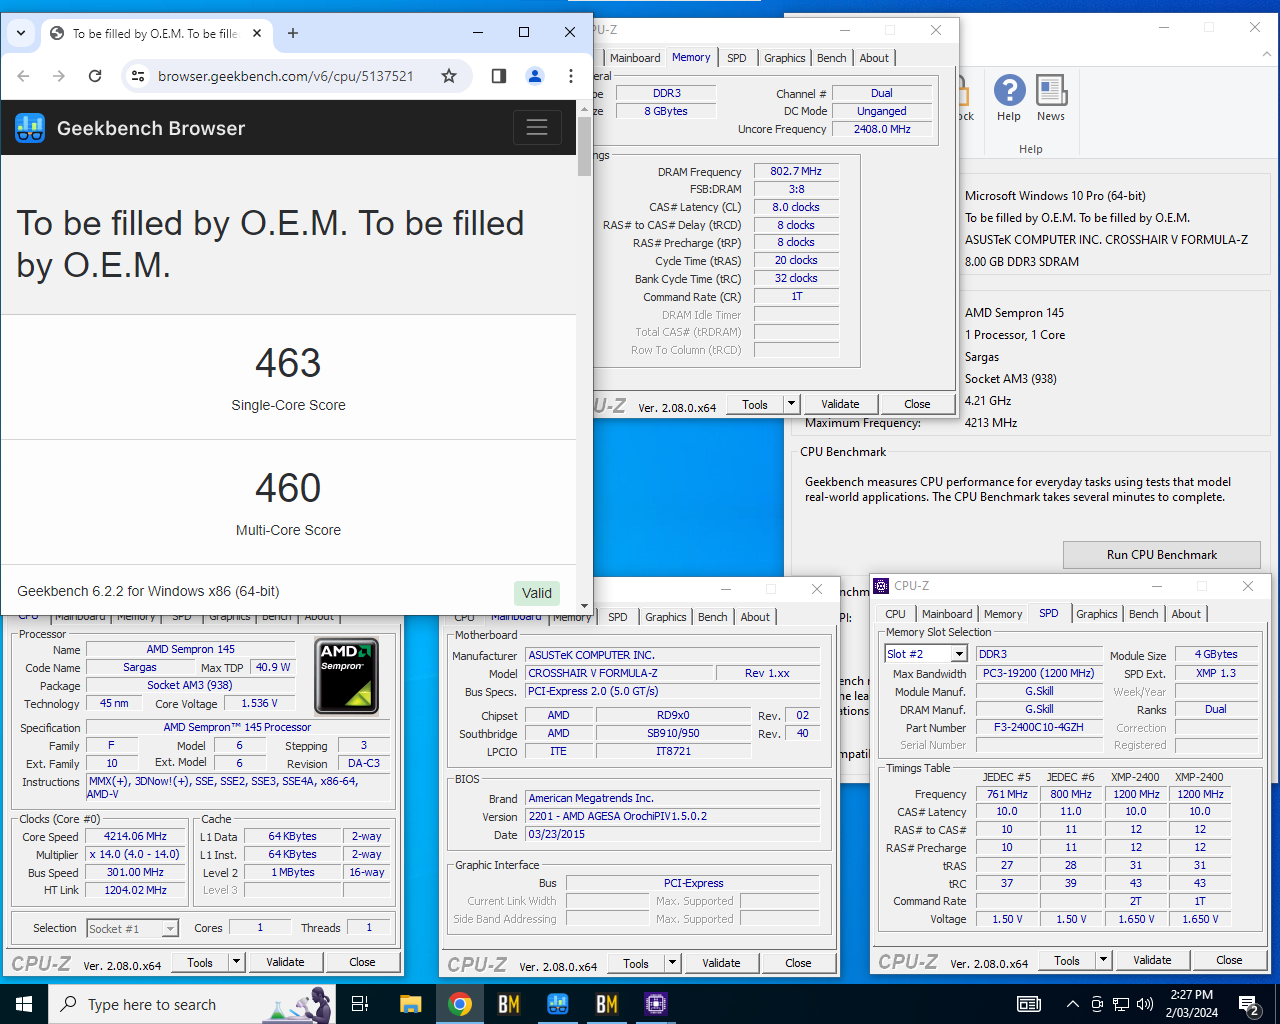The height and width of the screenshot is (1024, 1280).
Task: Go forward in Chrome
Action: point(59,76)
